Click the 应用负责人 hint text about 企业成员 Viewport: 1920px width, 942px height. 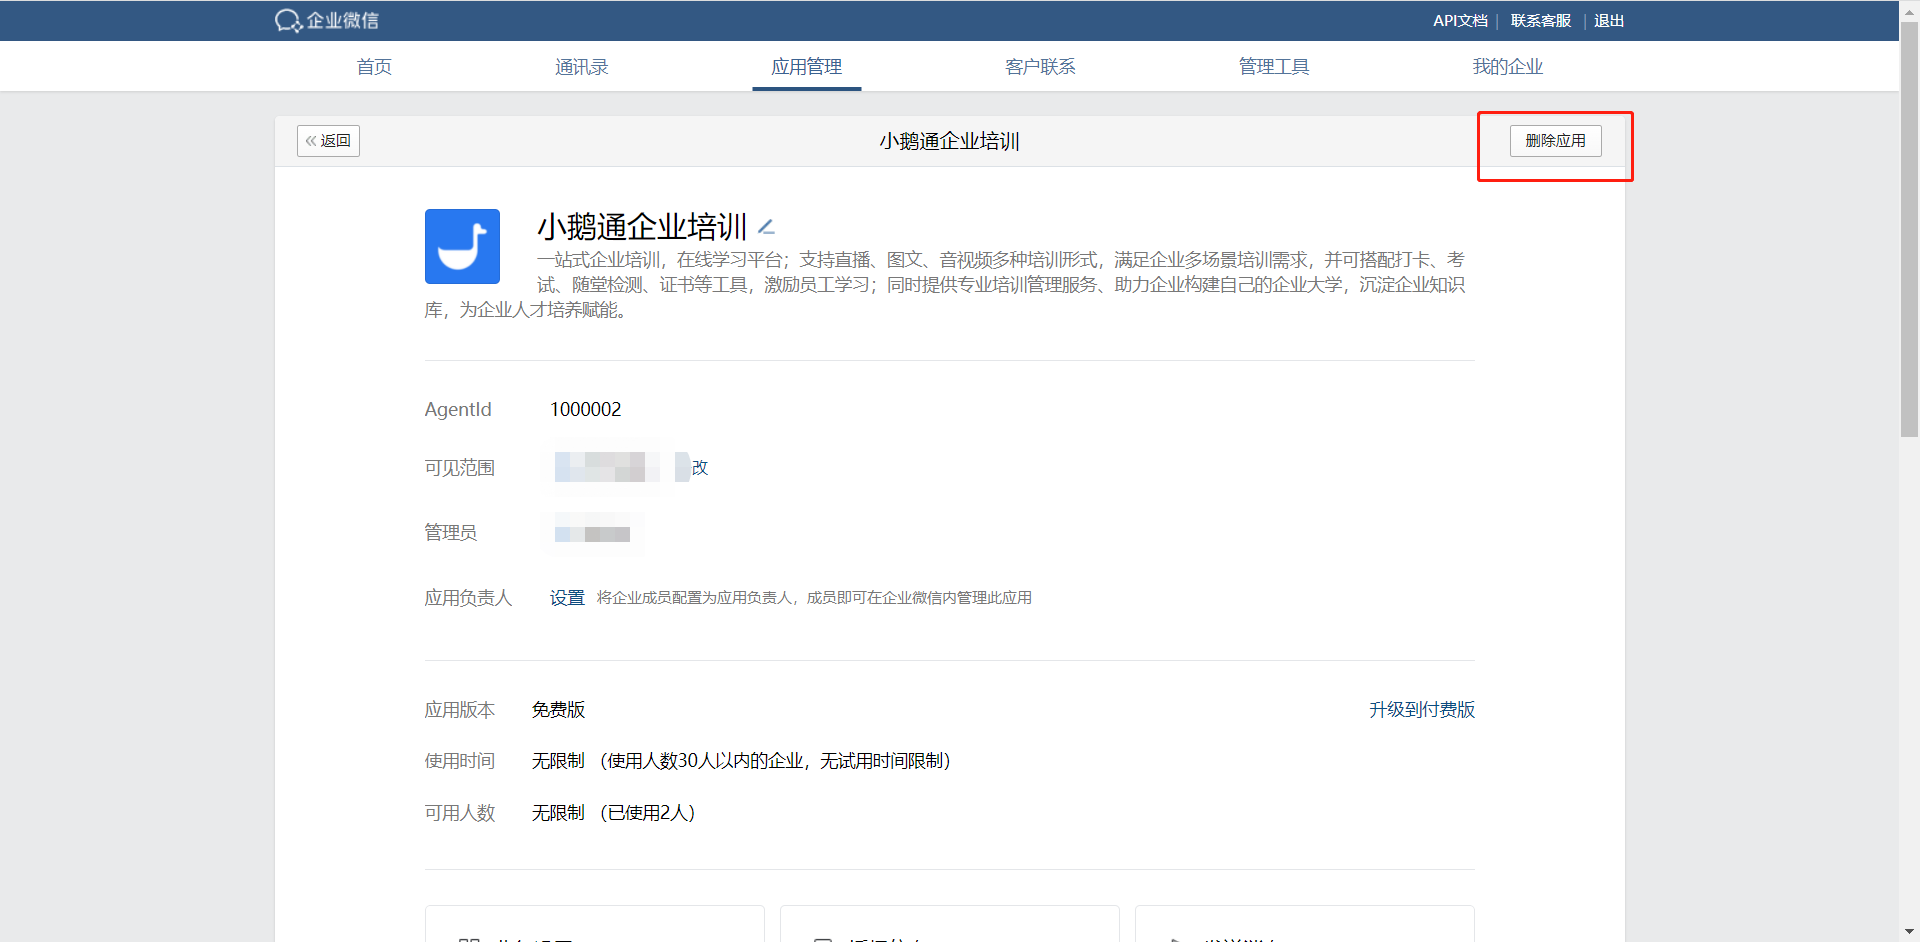tap(814, 598)
